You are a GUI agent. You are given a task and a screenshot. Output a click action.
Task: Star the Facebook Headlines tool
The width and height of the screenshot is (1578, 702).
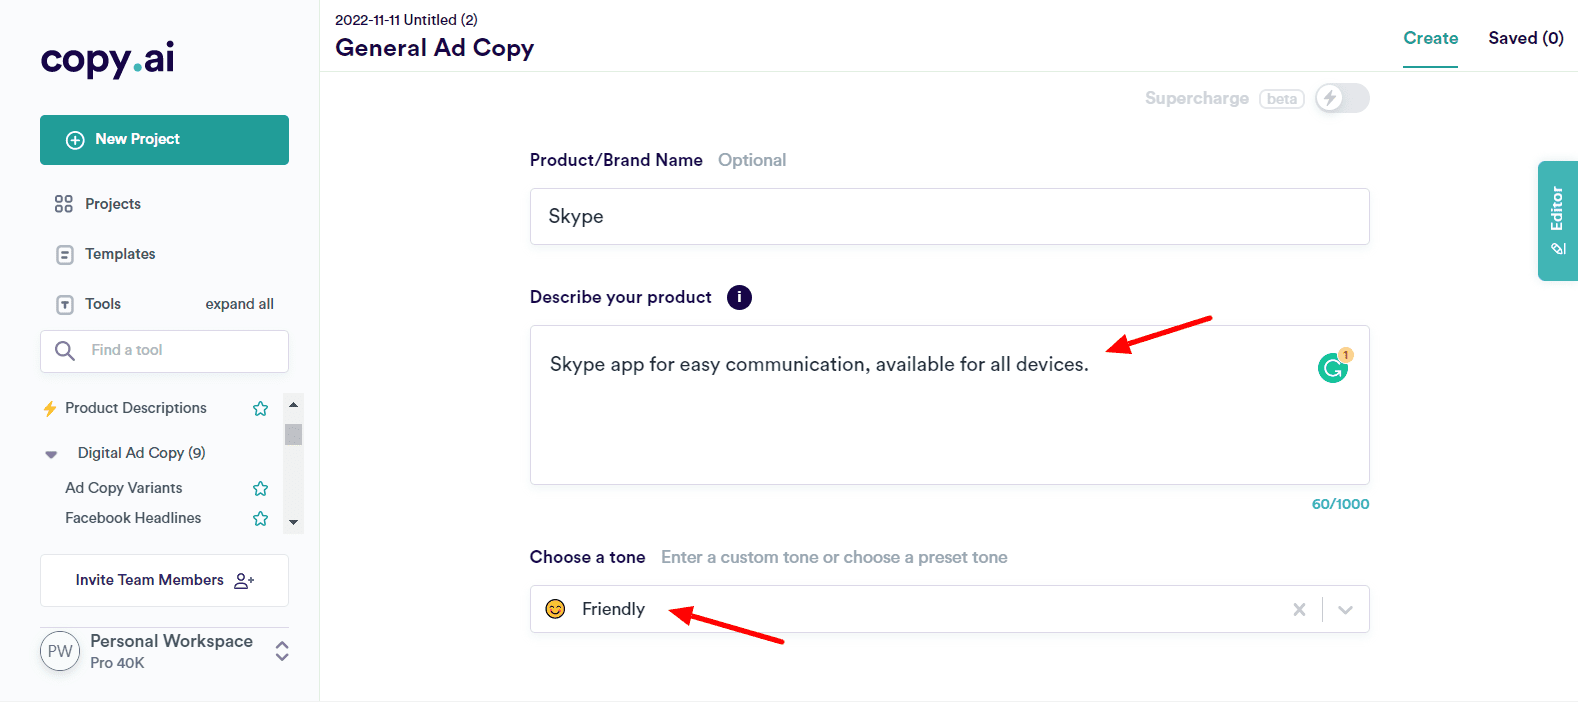[261, 518]
